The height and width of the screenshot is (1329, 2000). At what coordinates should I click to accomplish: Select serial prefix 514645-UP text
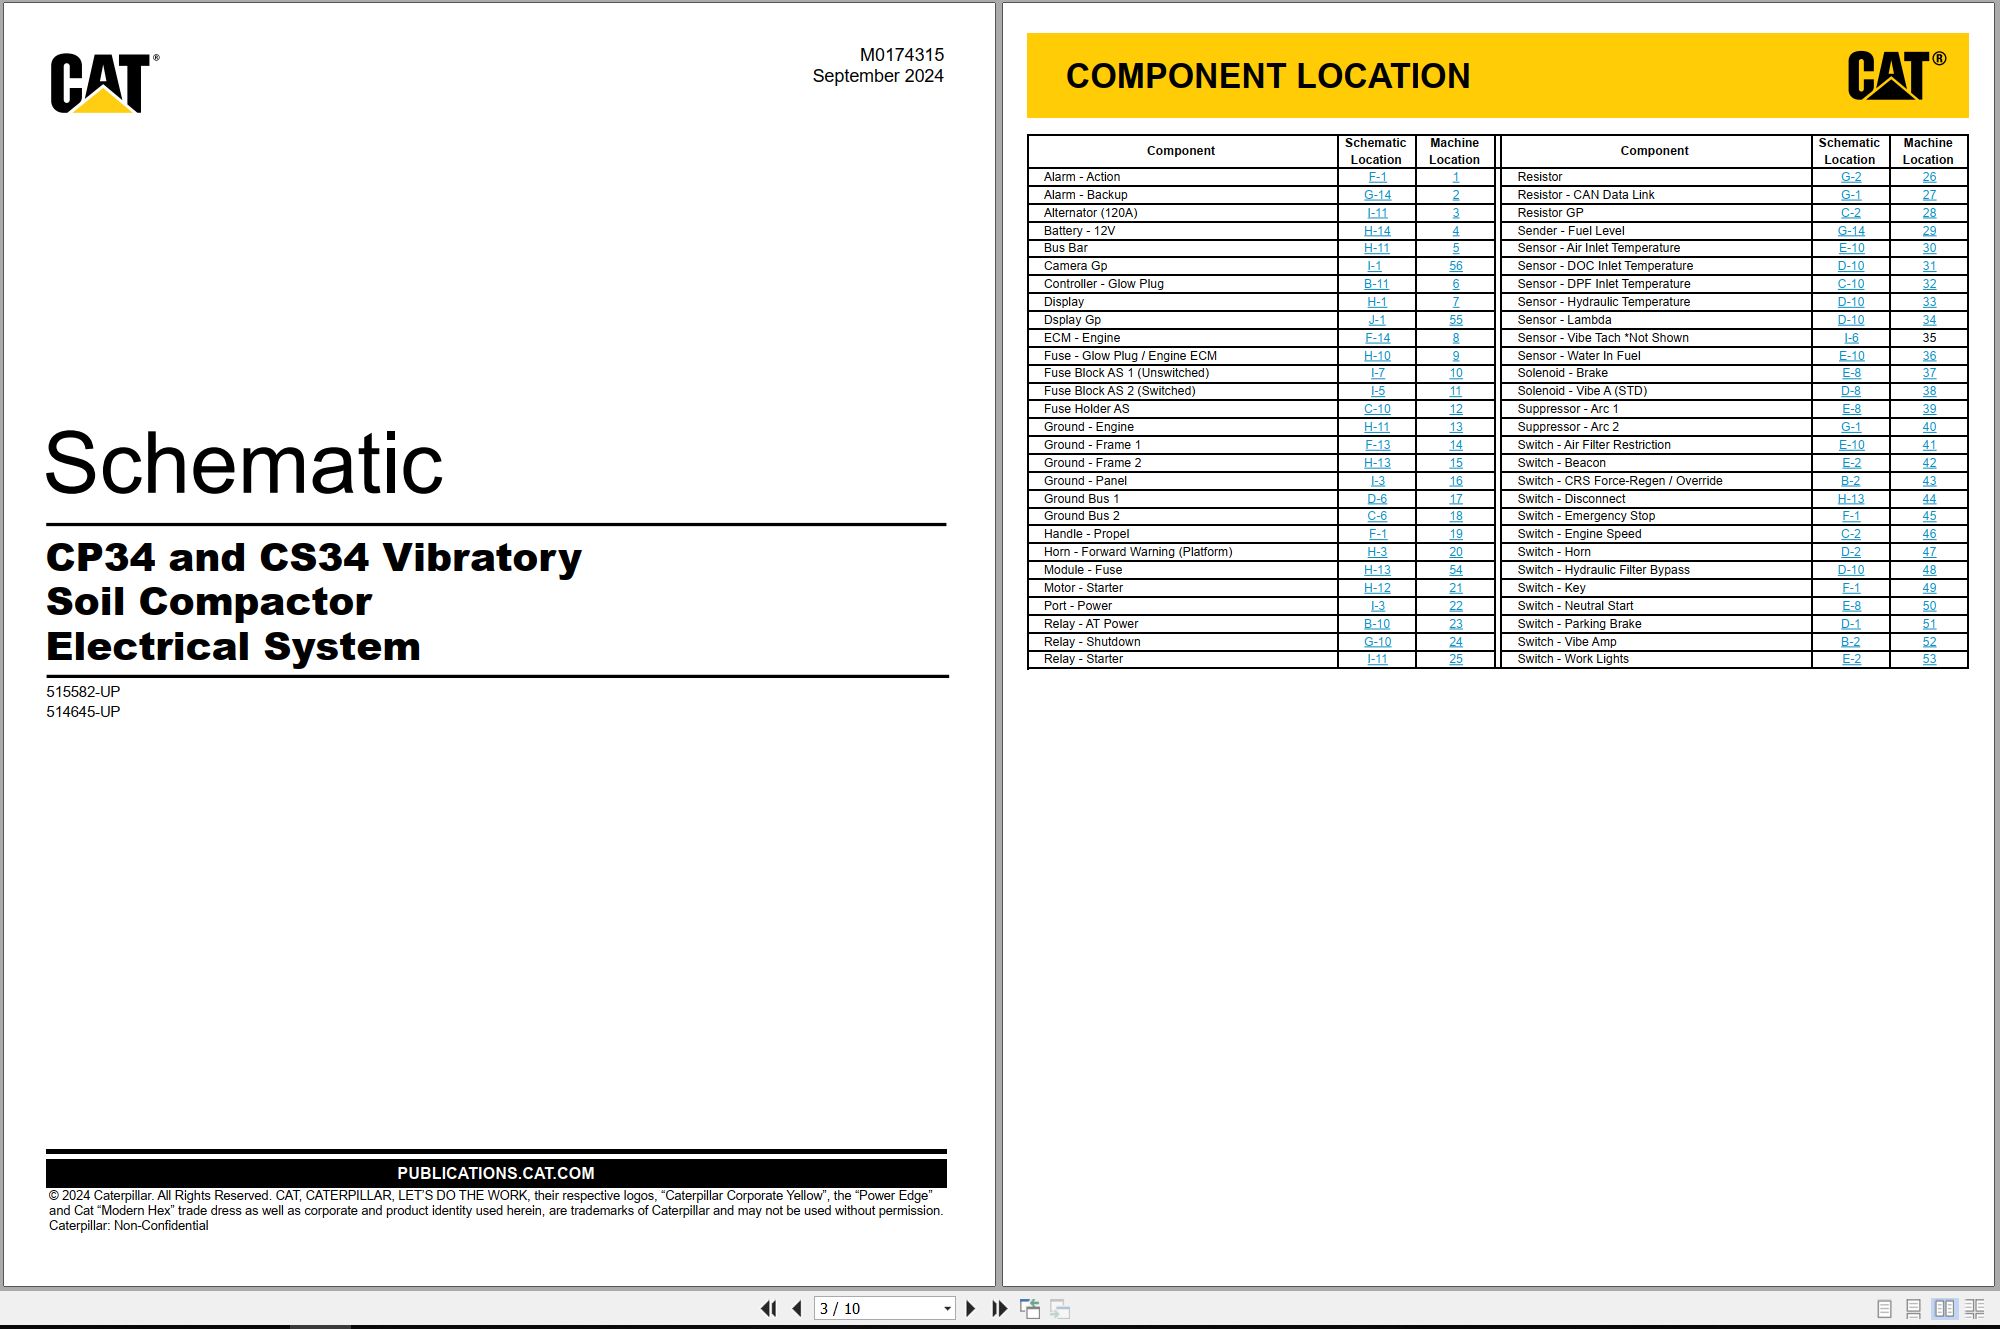(x=83, y=712)
